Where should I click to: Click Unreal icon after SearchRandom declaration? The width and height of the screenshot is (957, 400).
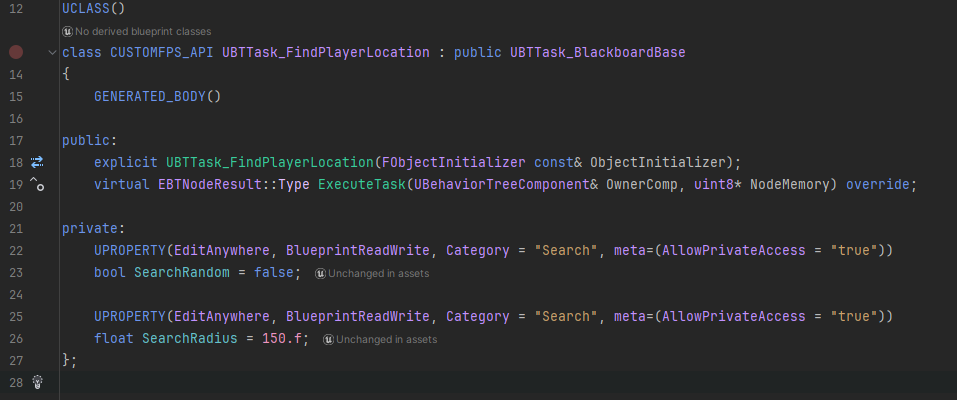[x=319, y=273]
